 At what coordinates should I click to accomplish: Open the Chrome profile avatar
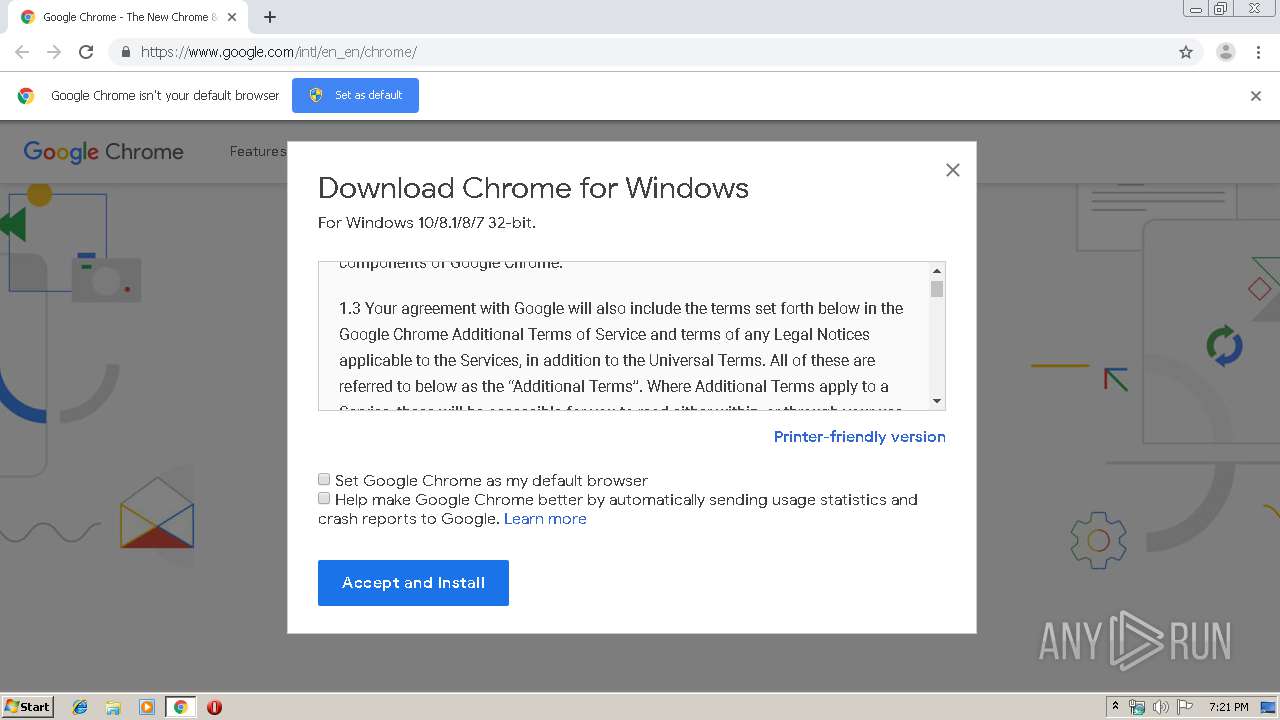[x=1225, y=52]
